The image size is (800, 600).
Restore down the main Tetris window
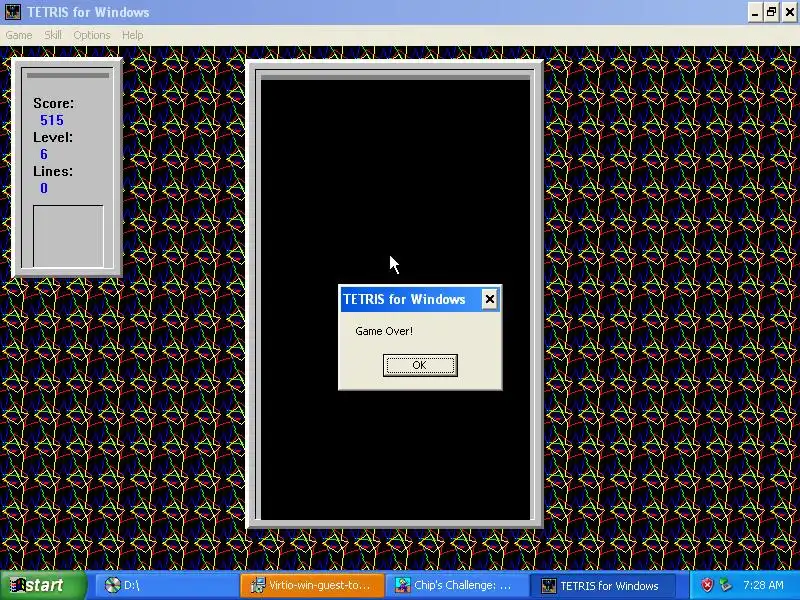[772, 12]
